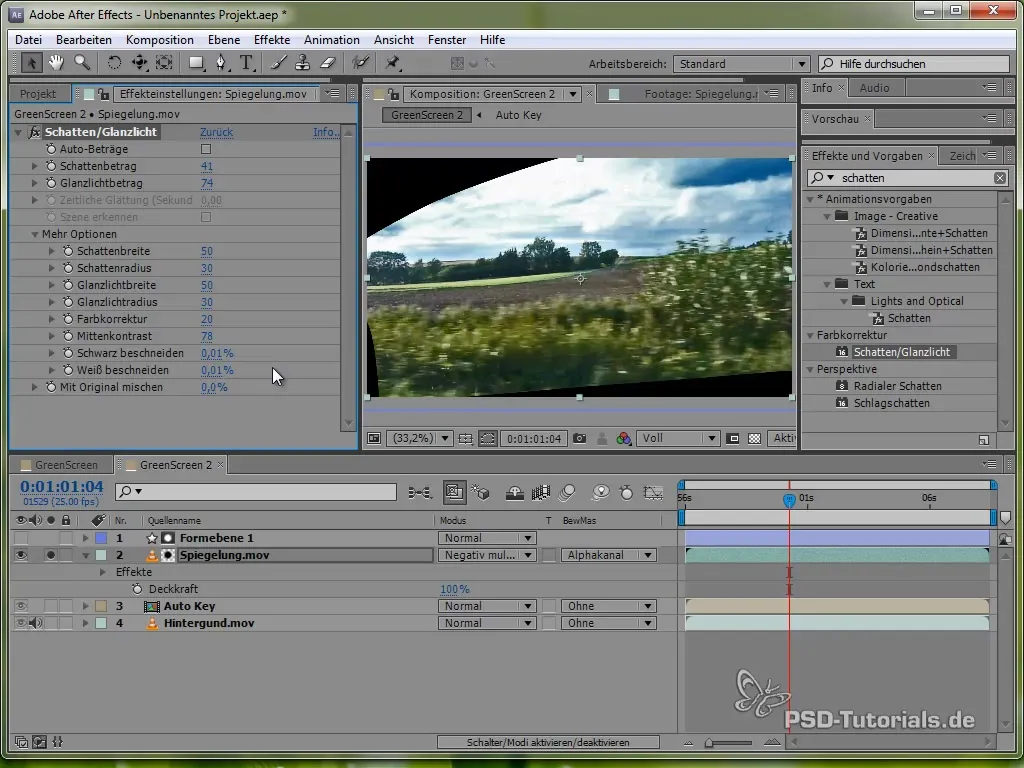1024x768 pixels.
Task: Select the Eraser tool
Action: pos(328,63)
